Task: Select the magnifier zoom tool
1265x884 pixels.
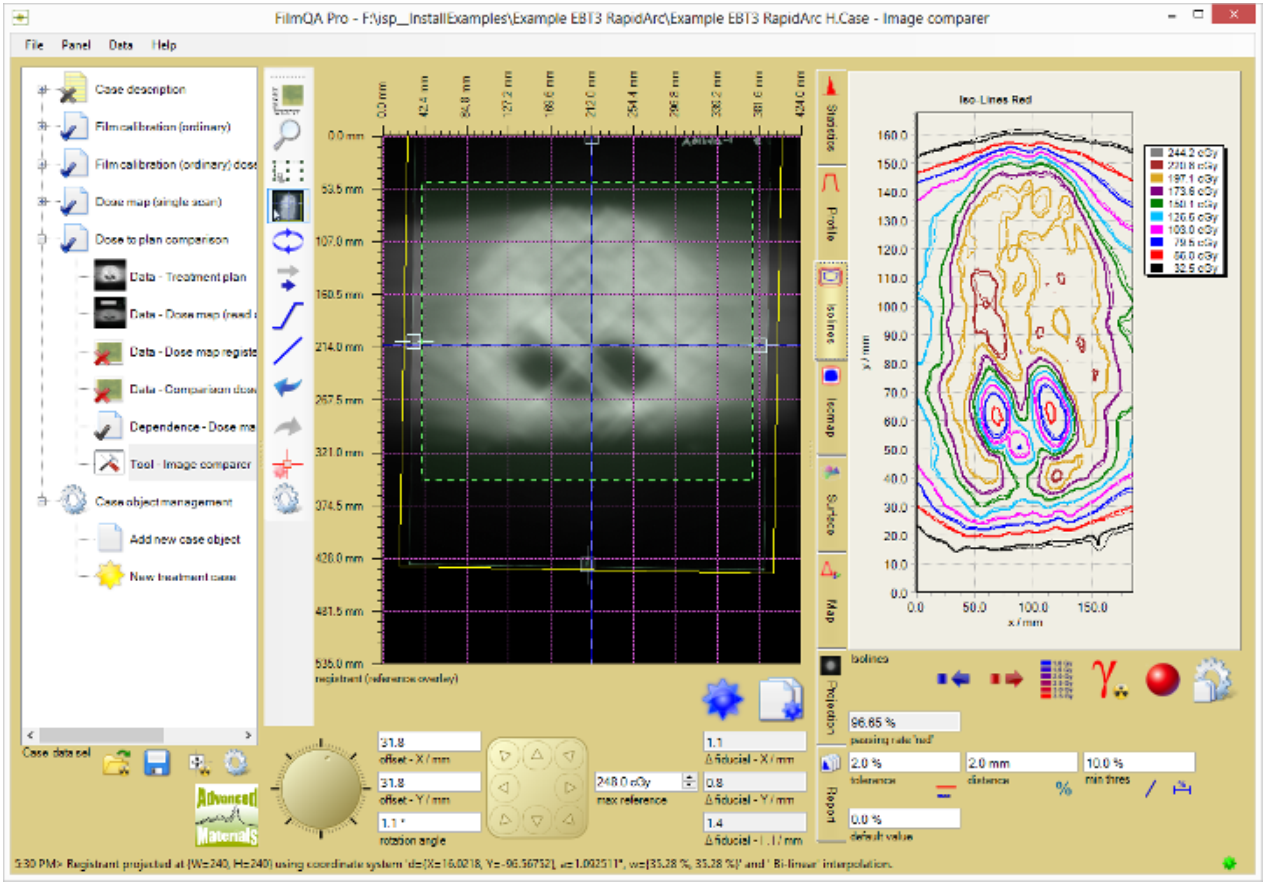Action: (x=287, y=135)
